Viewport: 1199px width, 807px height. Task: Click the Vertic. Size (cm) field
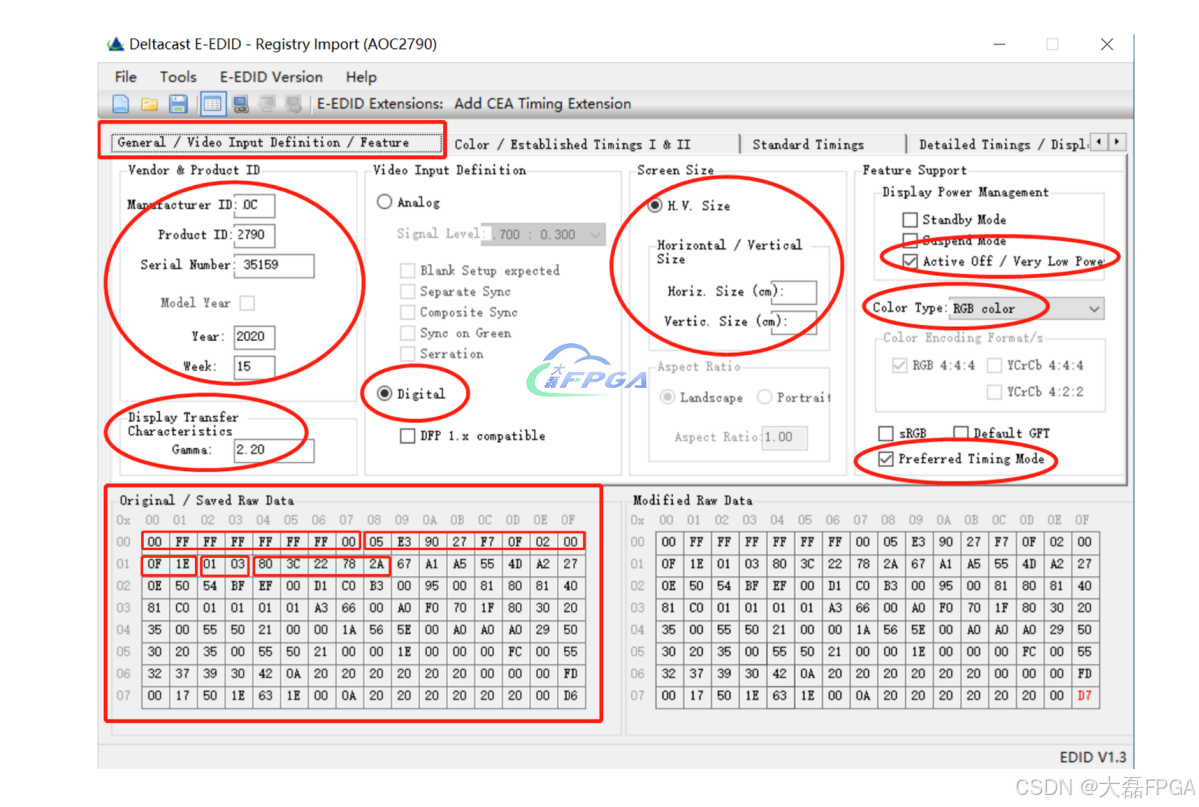pos(794,321)
